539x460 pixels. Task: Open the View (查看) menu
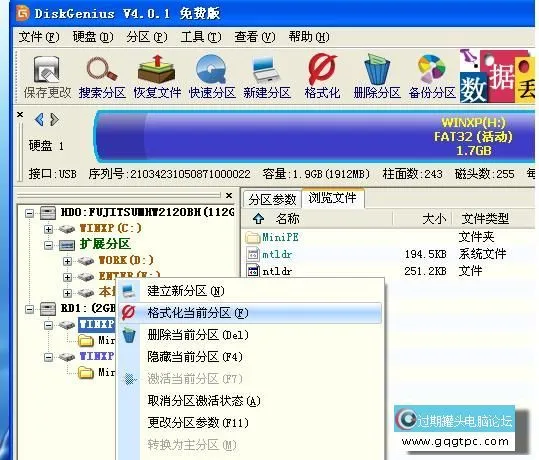[x=255, y=36]
